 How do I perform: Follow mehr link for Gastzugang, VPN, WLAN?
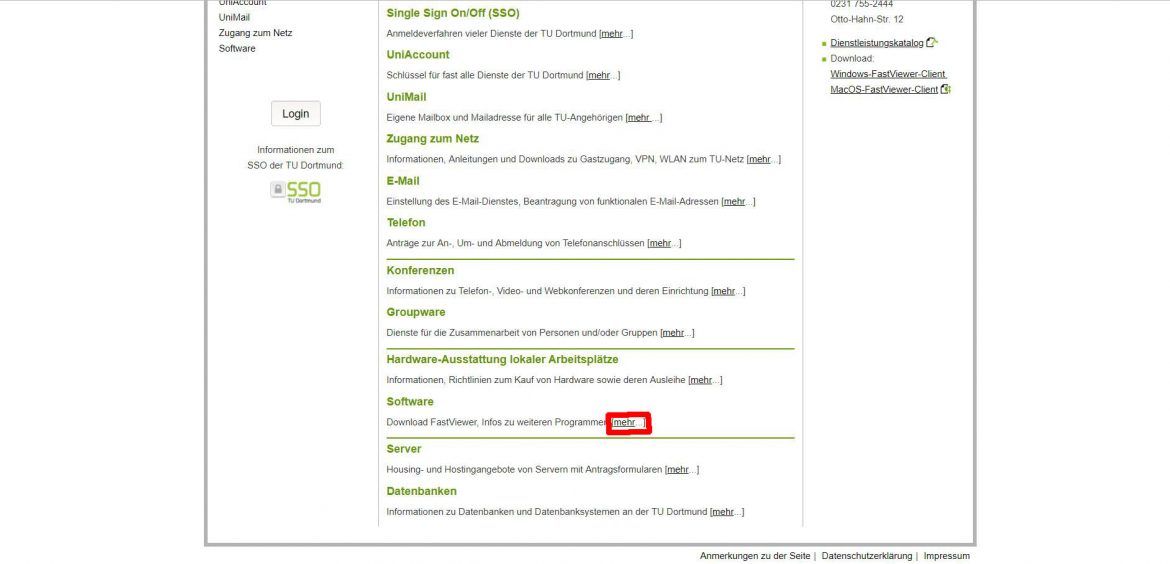[x=760, y=160]
